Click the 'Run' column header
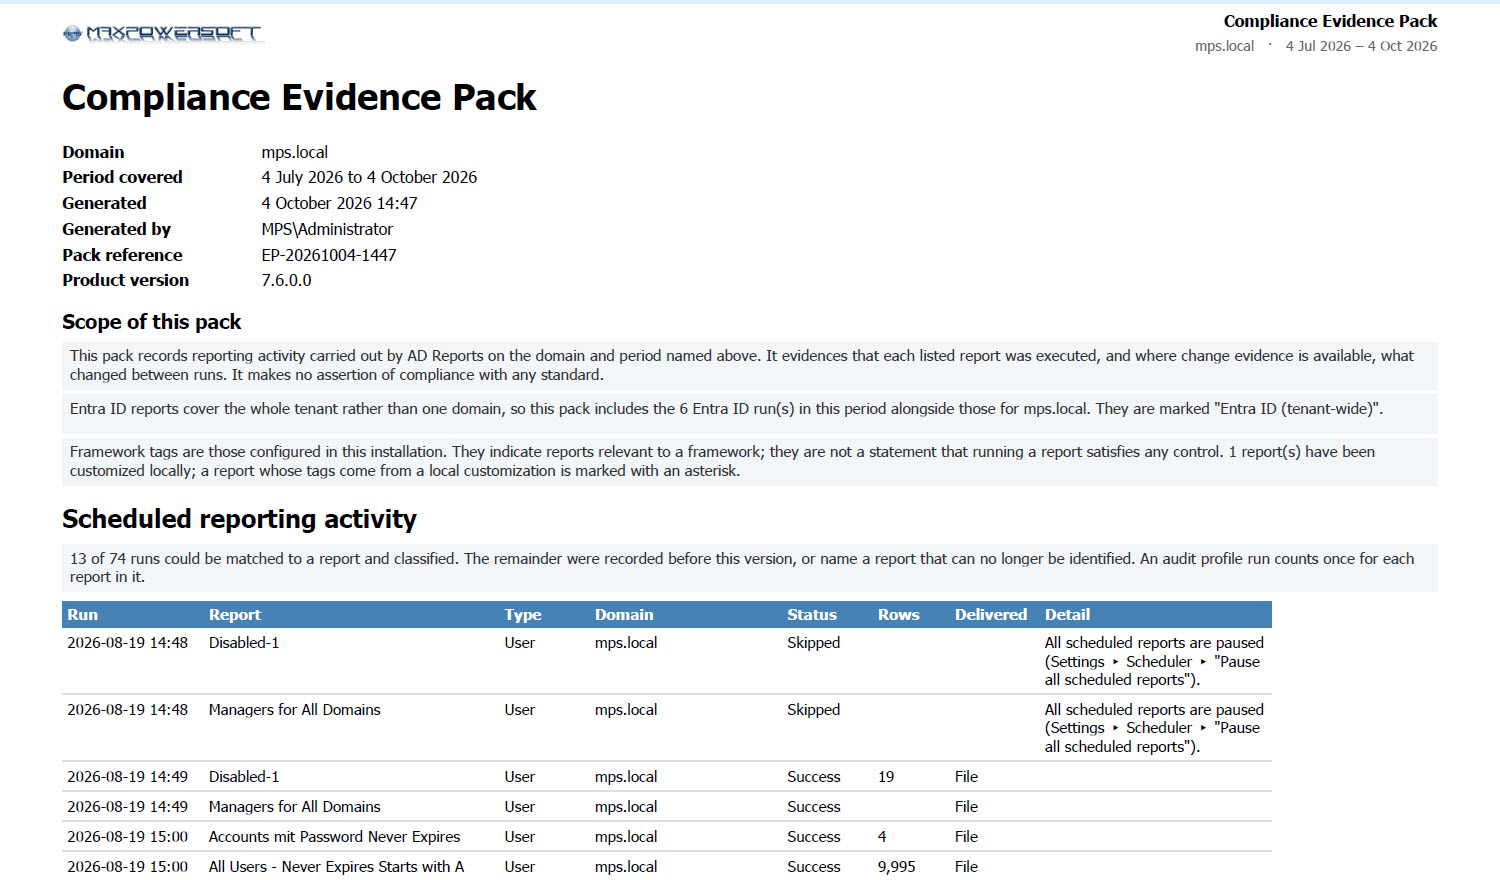 click(83, 615)
